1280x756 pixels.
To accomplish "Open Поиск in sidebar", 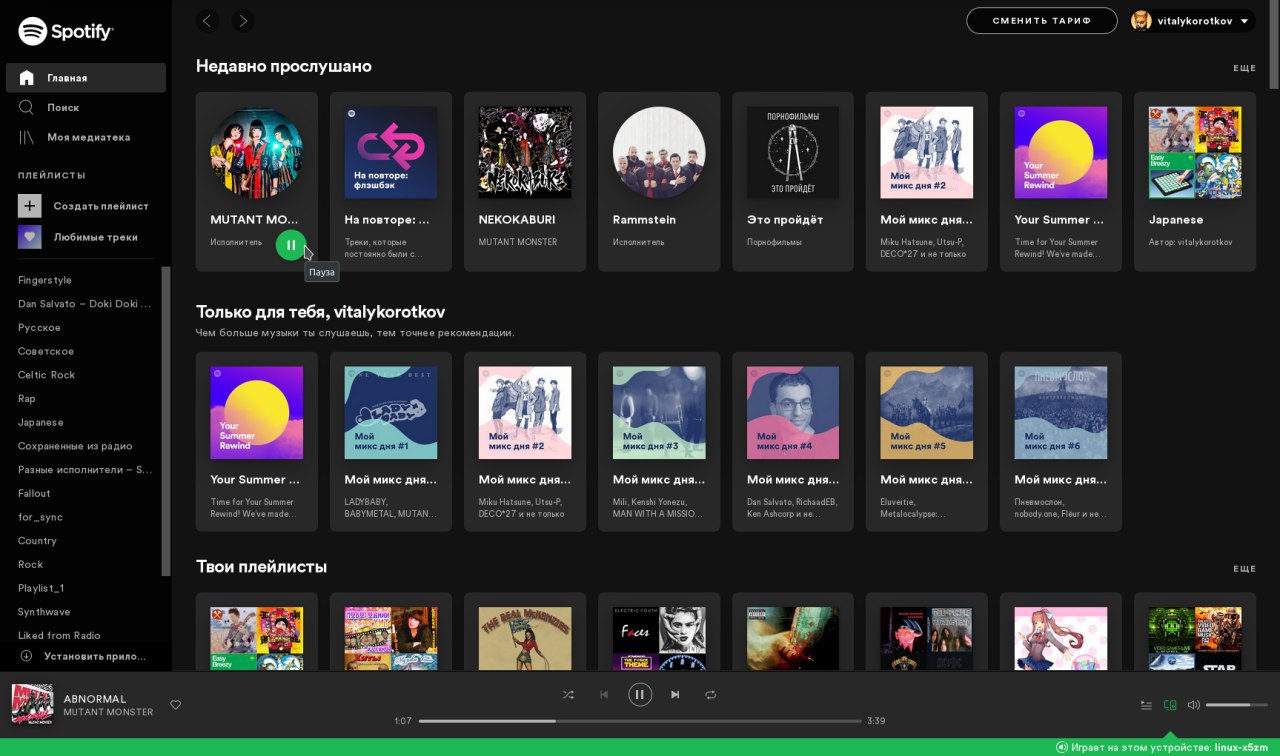I will (86, 107).
